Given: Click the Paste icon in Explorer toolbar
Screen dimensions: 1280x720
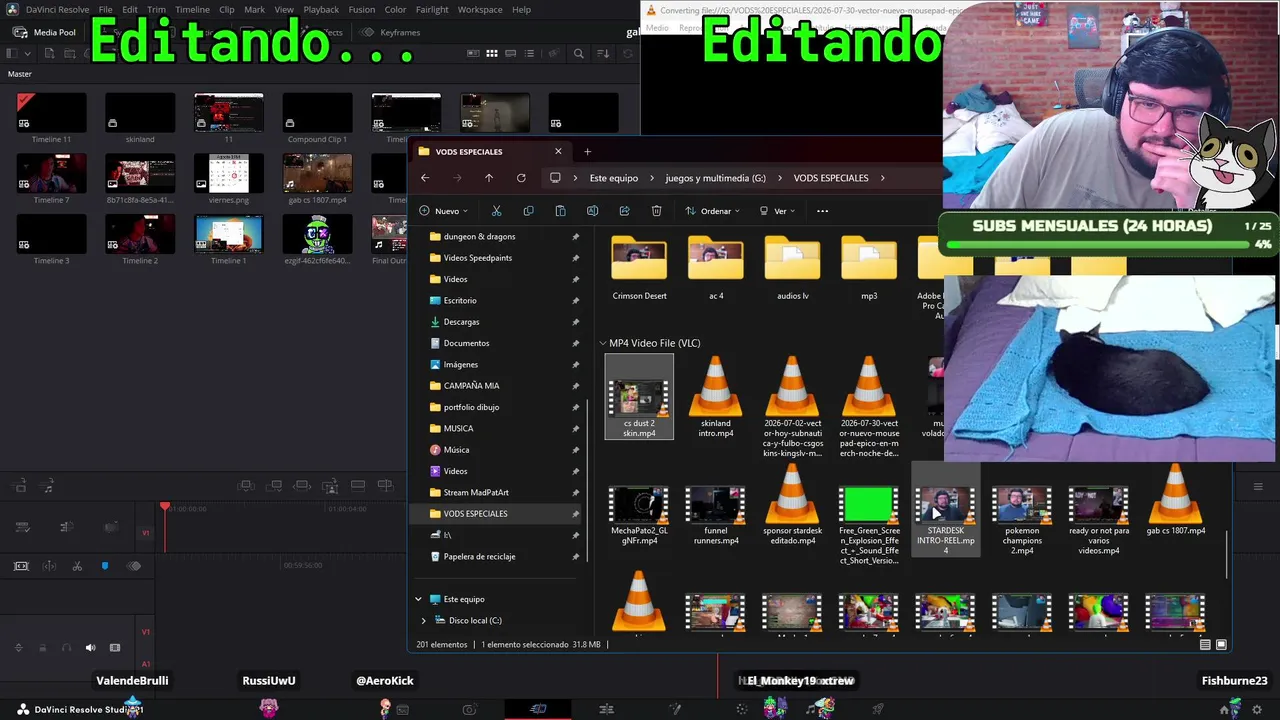Looking at the screenshot, I should (560, 211).
